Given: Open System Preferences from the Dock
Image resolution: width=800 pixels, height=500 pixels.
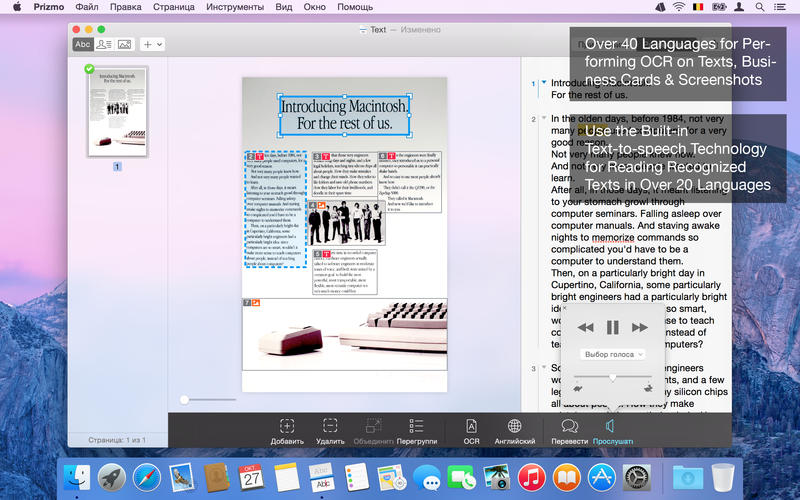Looking at the screenshot, I should (637, 478).
